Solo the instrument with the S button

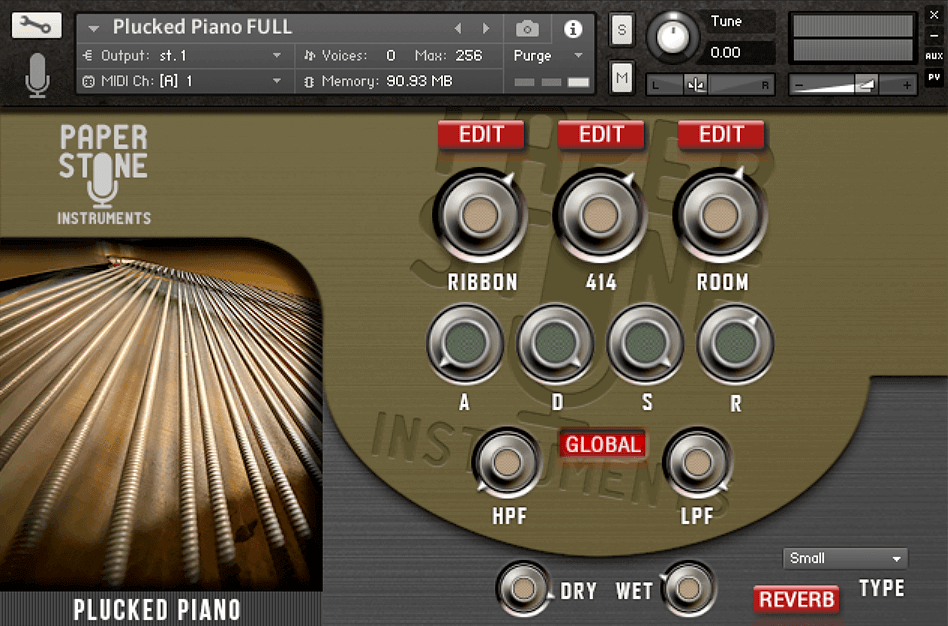pyautogui.click(x=621, y=30)
